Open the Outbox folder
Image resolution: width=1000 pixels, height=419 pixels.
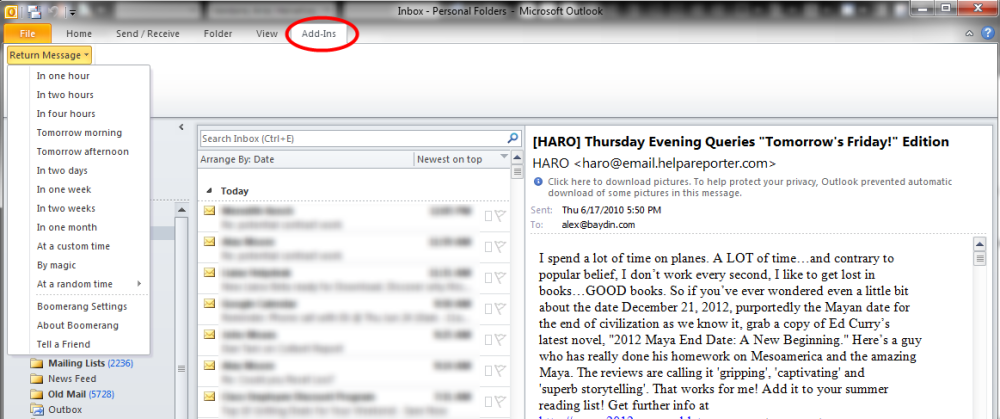[x=57, y=409]
